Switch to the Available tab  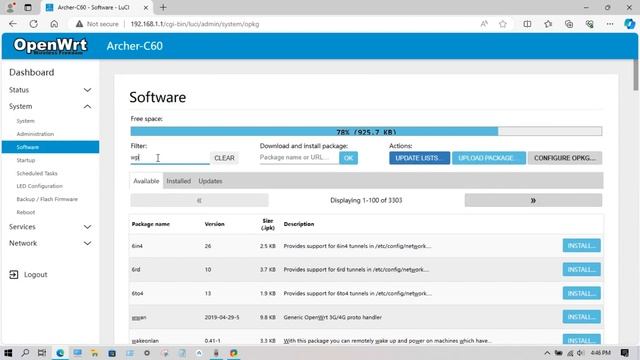pyautogui.click(x=146, y=181)
